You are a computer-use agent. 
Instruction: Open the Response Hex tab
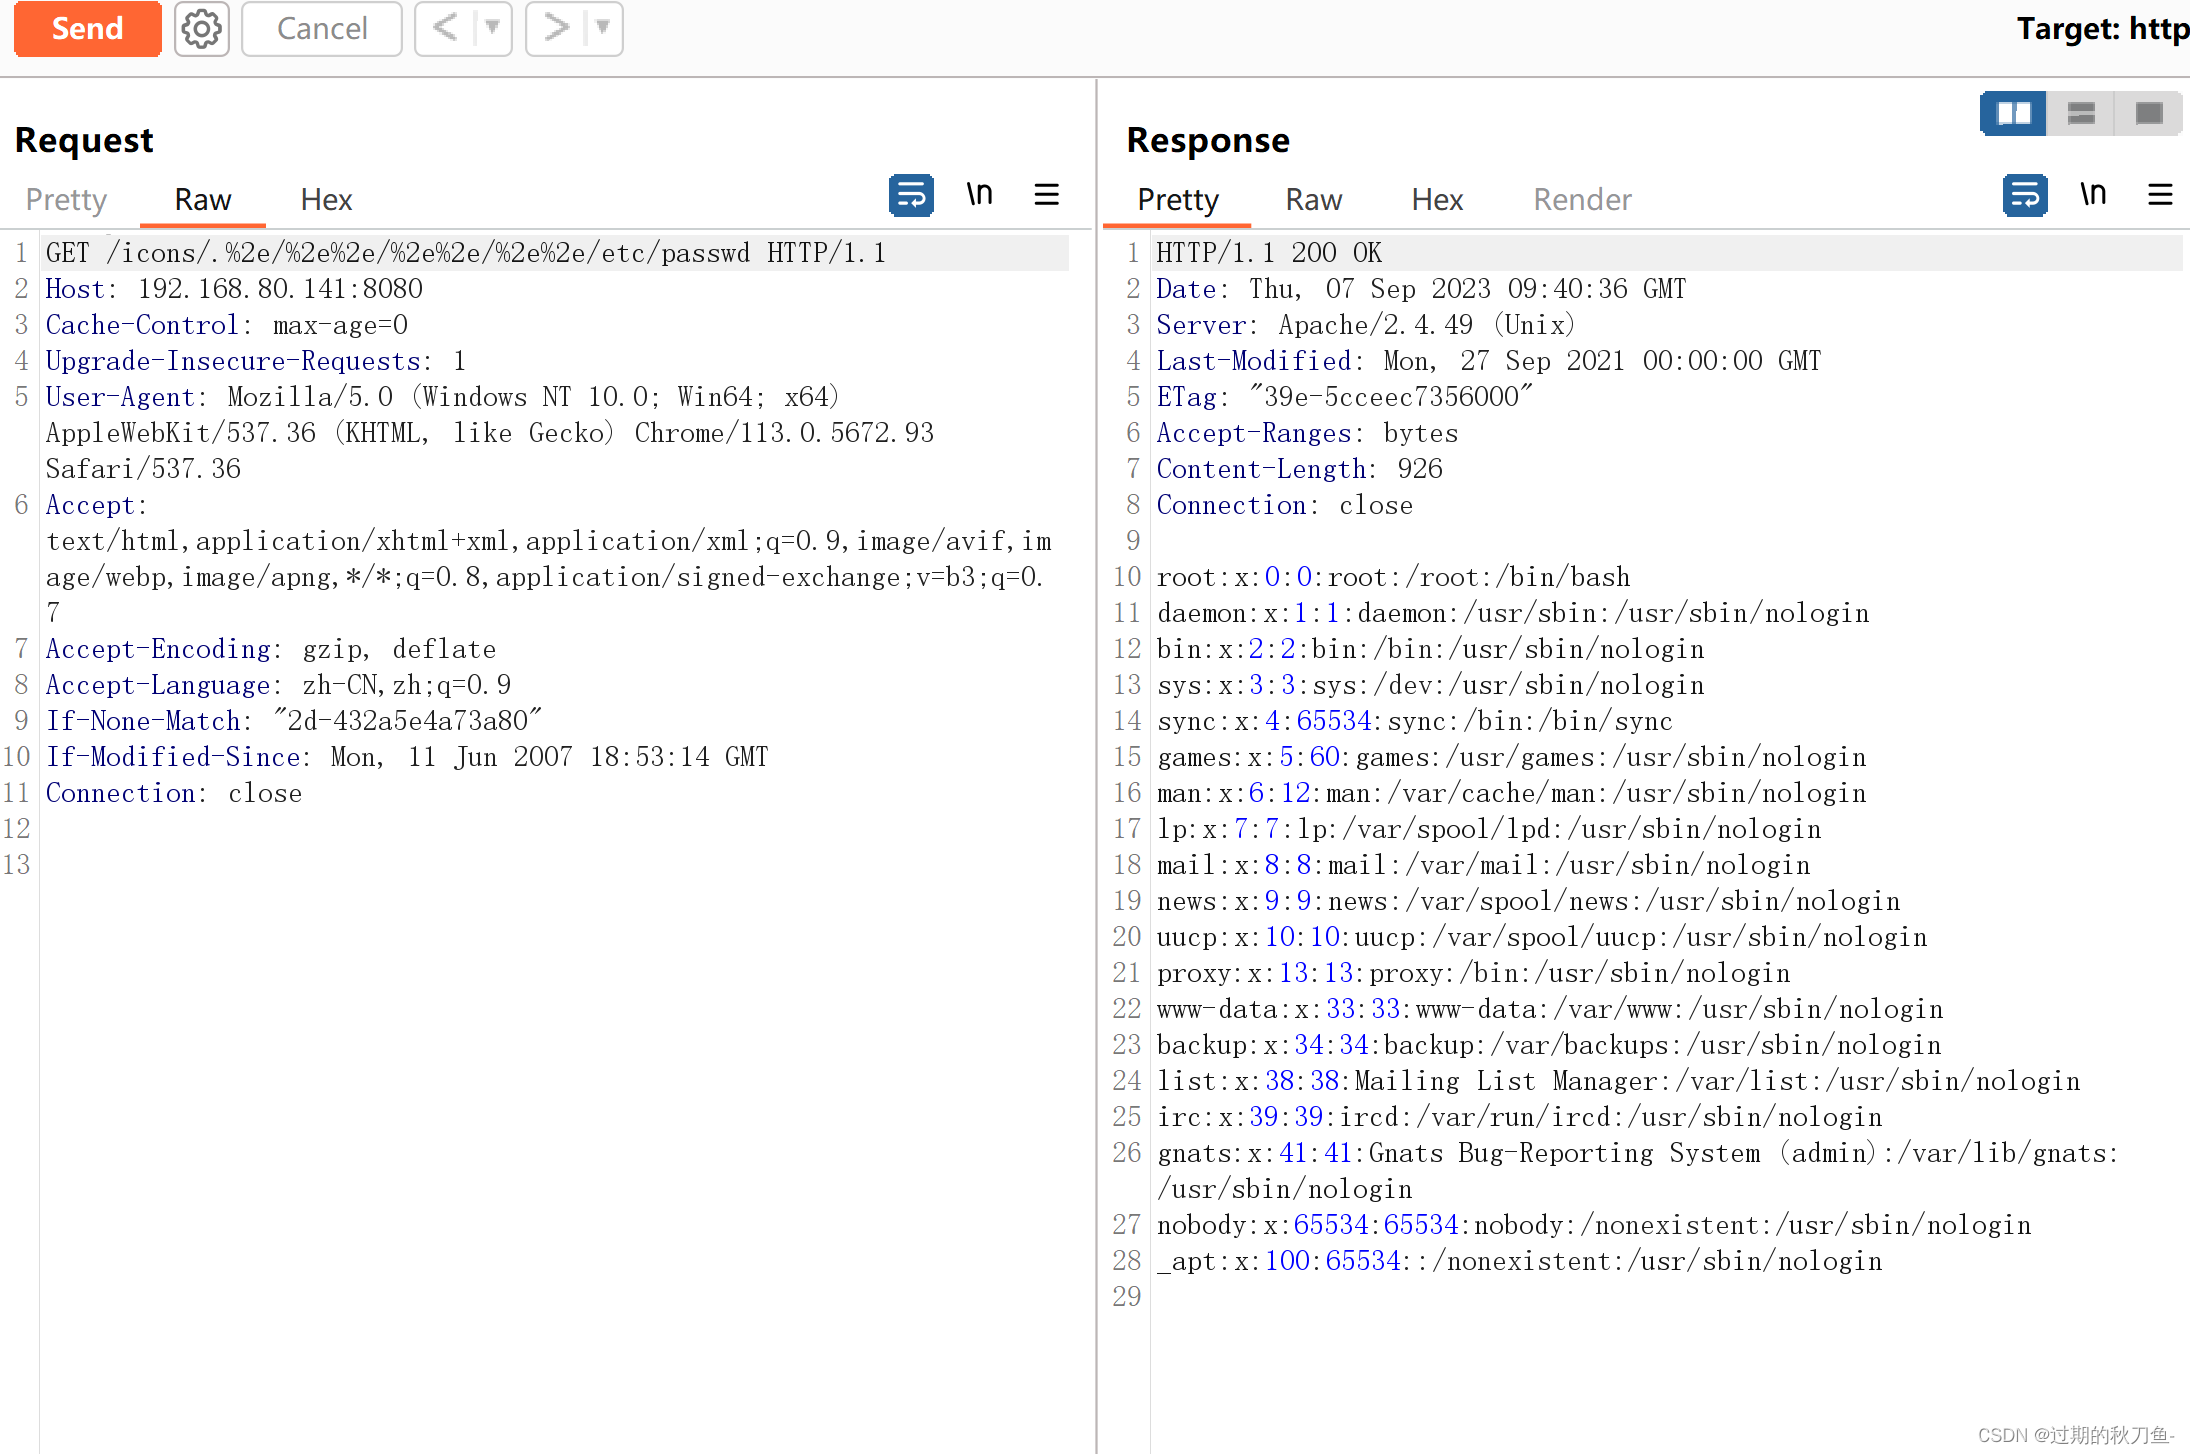1437,199
